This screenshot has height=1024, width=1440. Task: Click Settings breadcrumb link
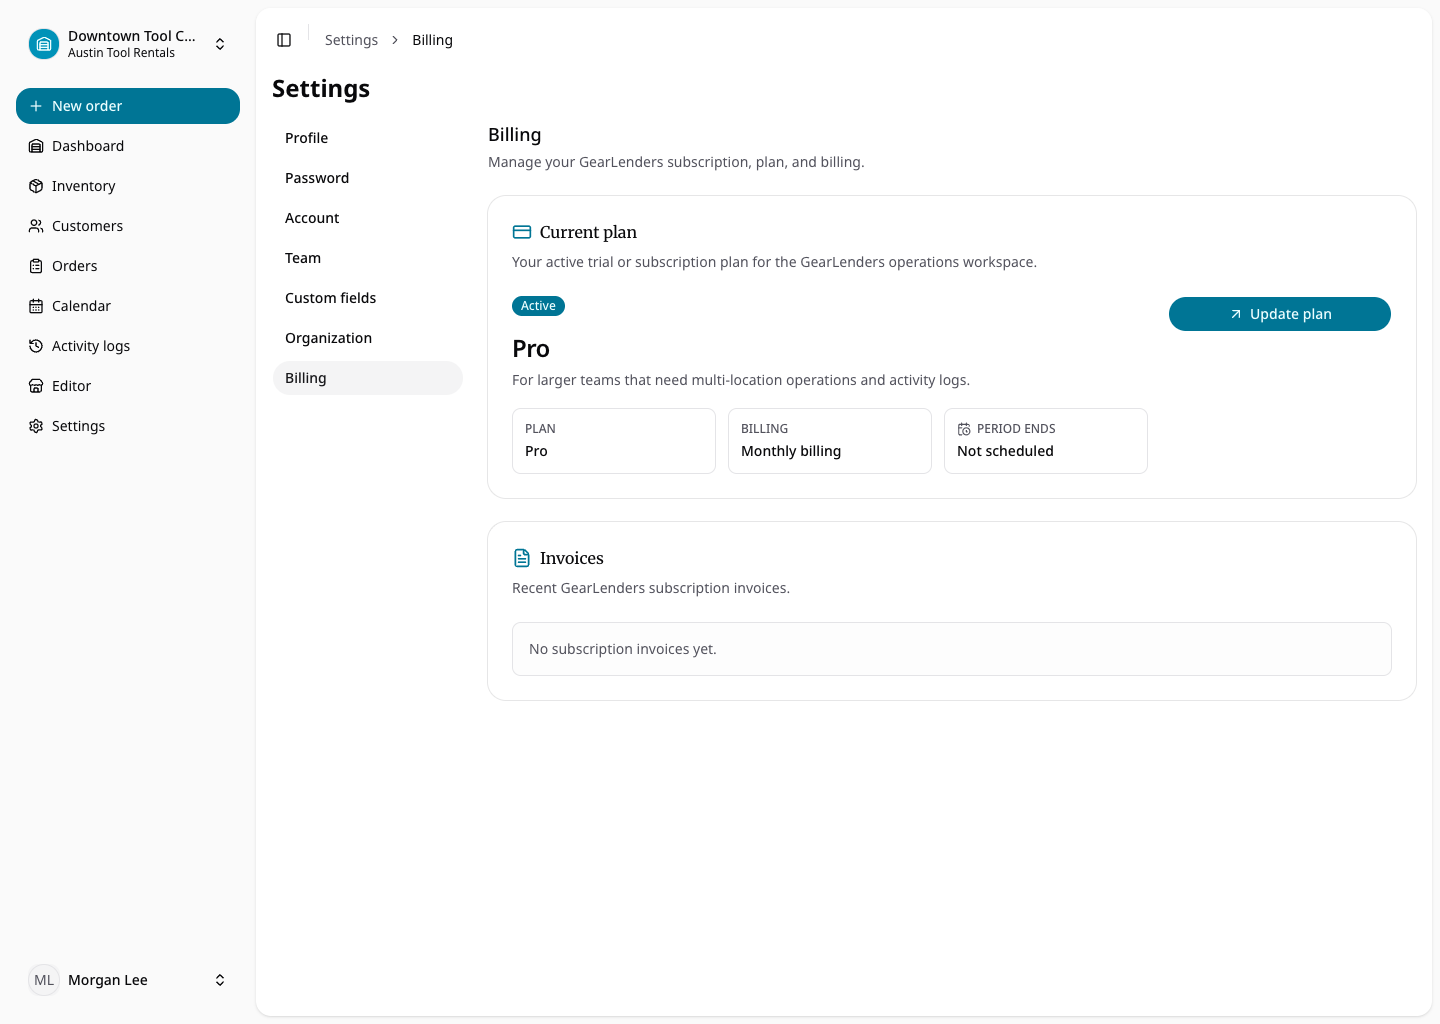351,40
